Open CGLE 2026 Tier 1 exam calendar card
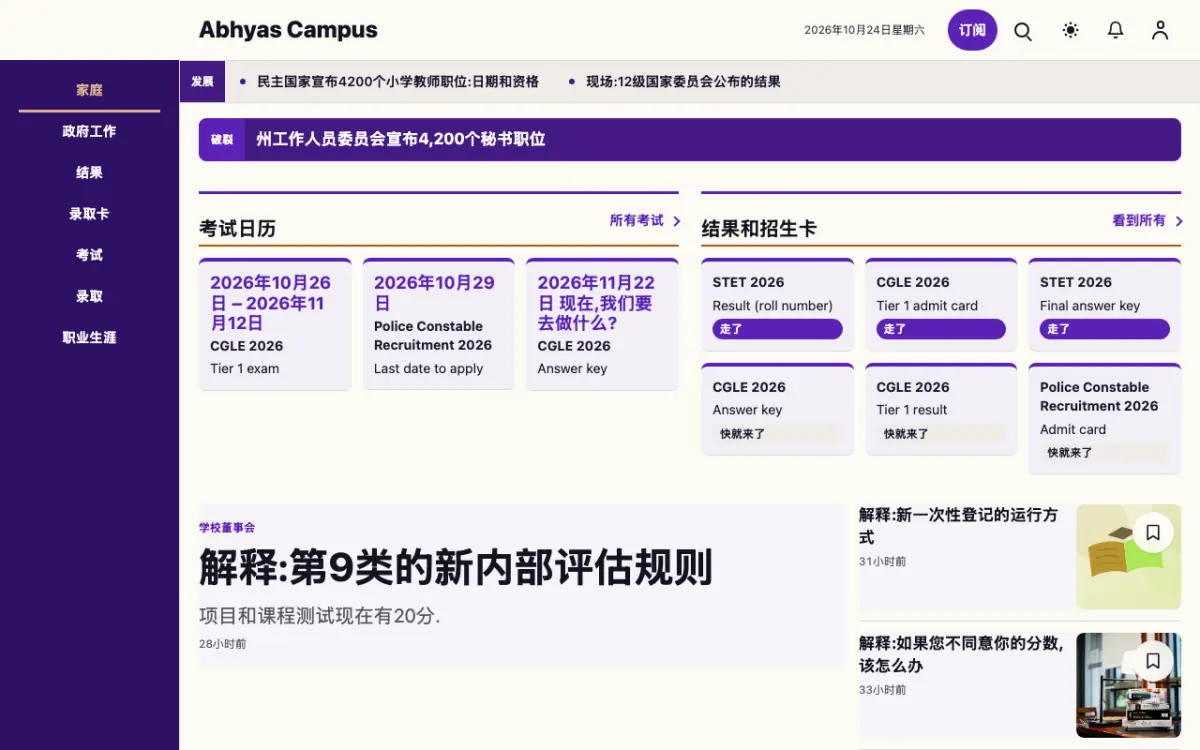1200x750 pixels. [x=275, y=324]
